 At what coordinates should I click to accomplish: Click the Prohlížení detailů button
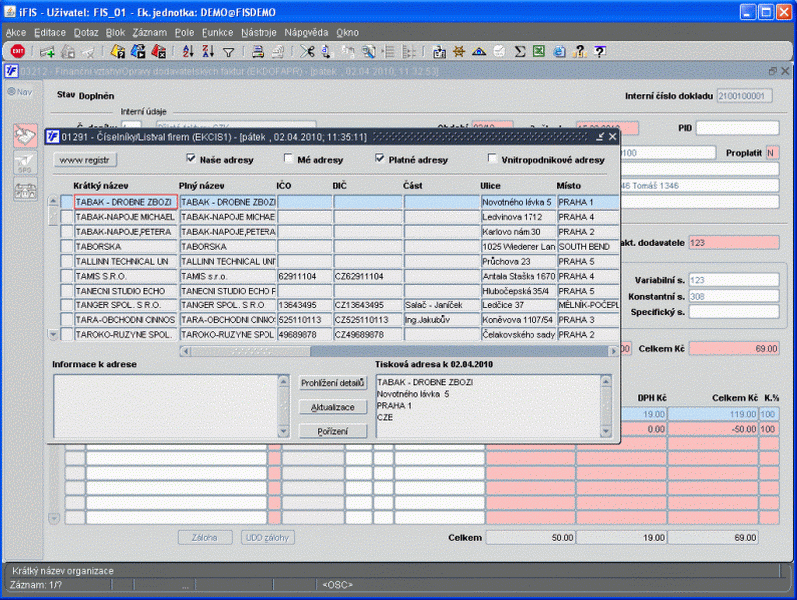(x=333, y=383)
